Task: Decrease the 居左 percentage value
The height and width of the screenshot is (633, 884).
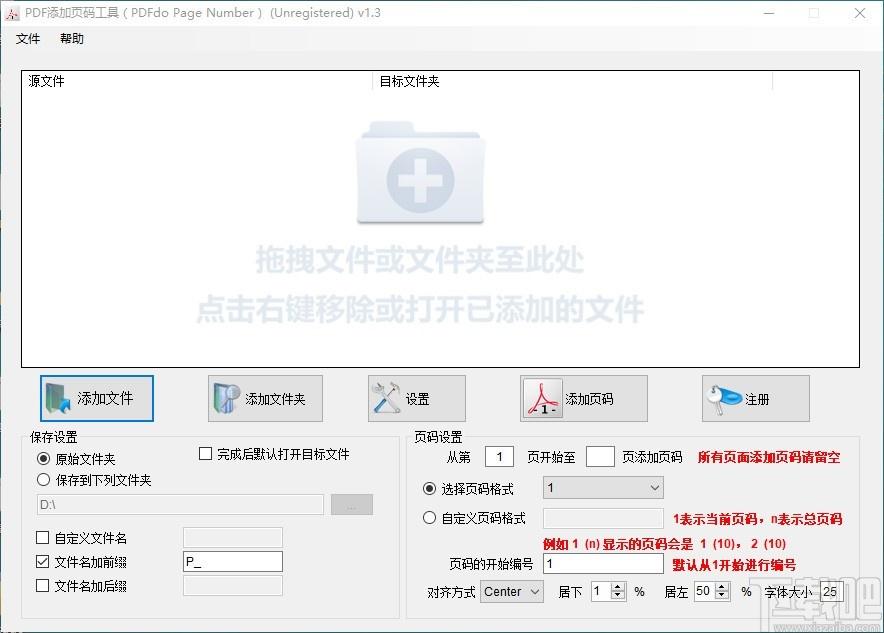Action: (722, 596)
